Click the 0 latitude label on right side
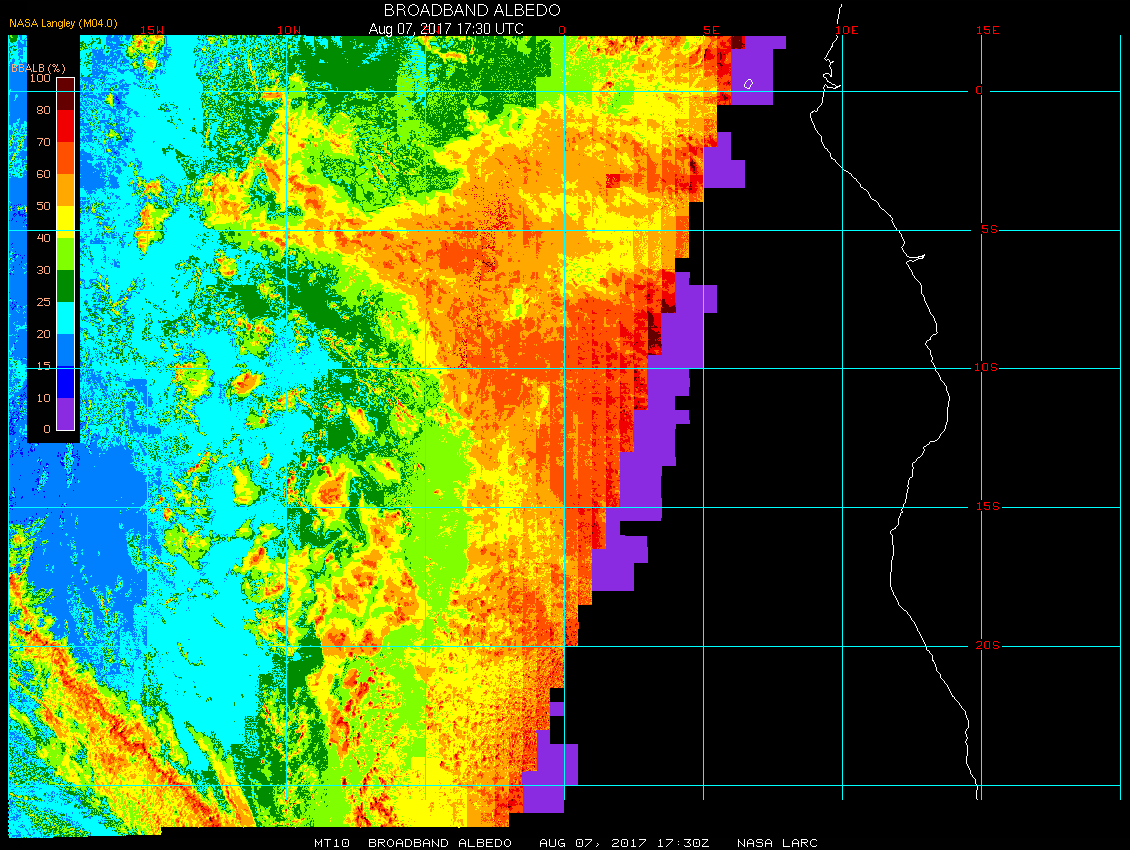 coord(979,90)
